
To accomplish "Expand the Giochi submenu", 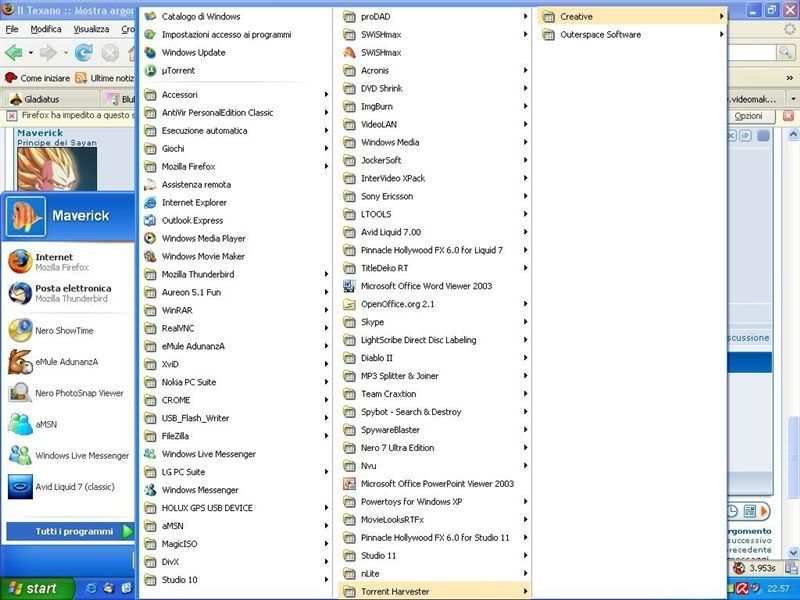I will (x=235, y=148).
